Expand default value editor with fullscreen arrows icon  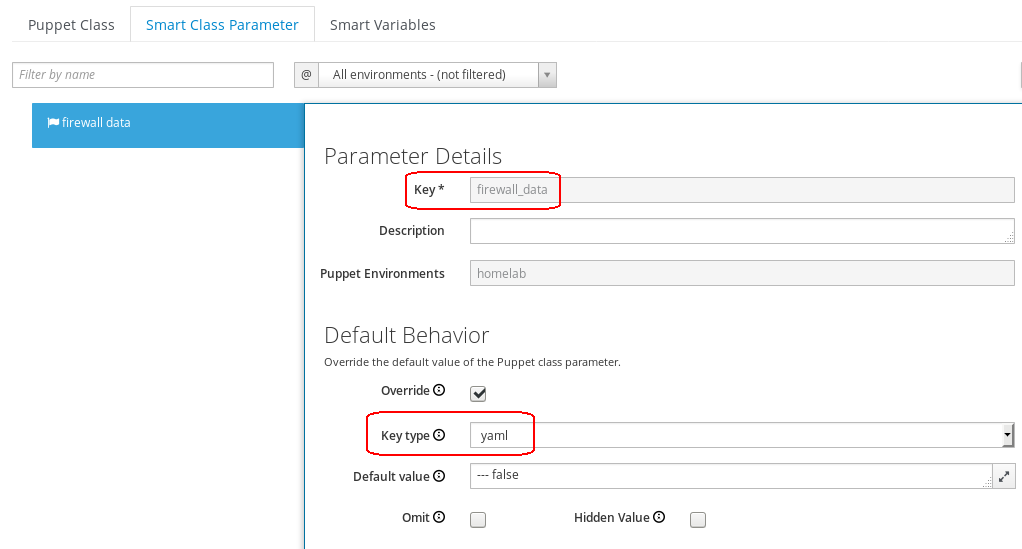(1004, 476)
